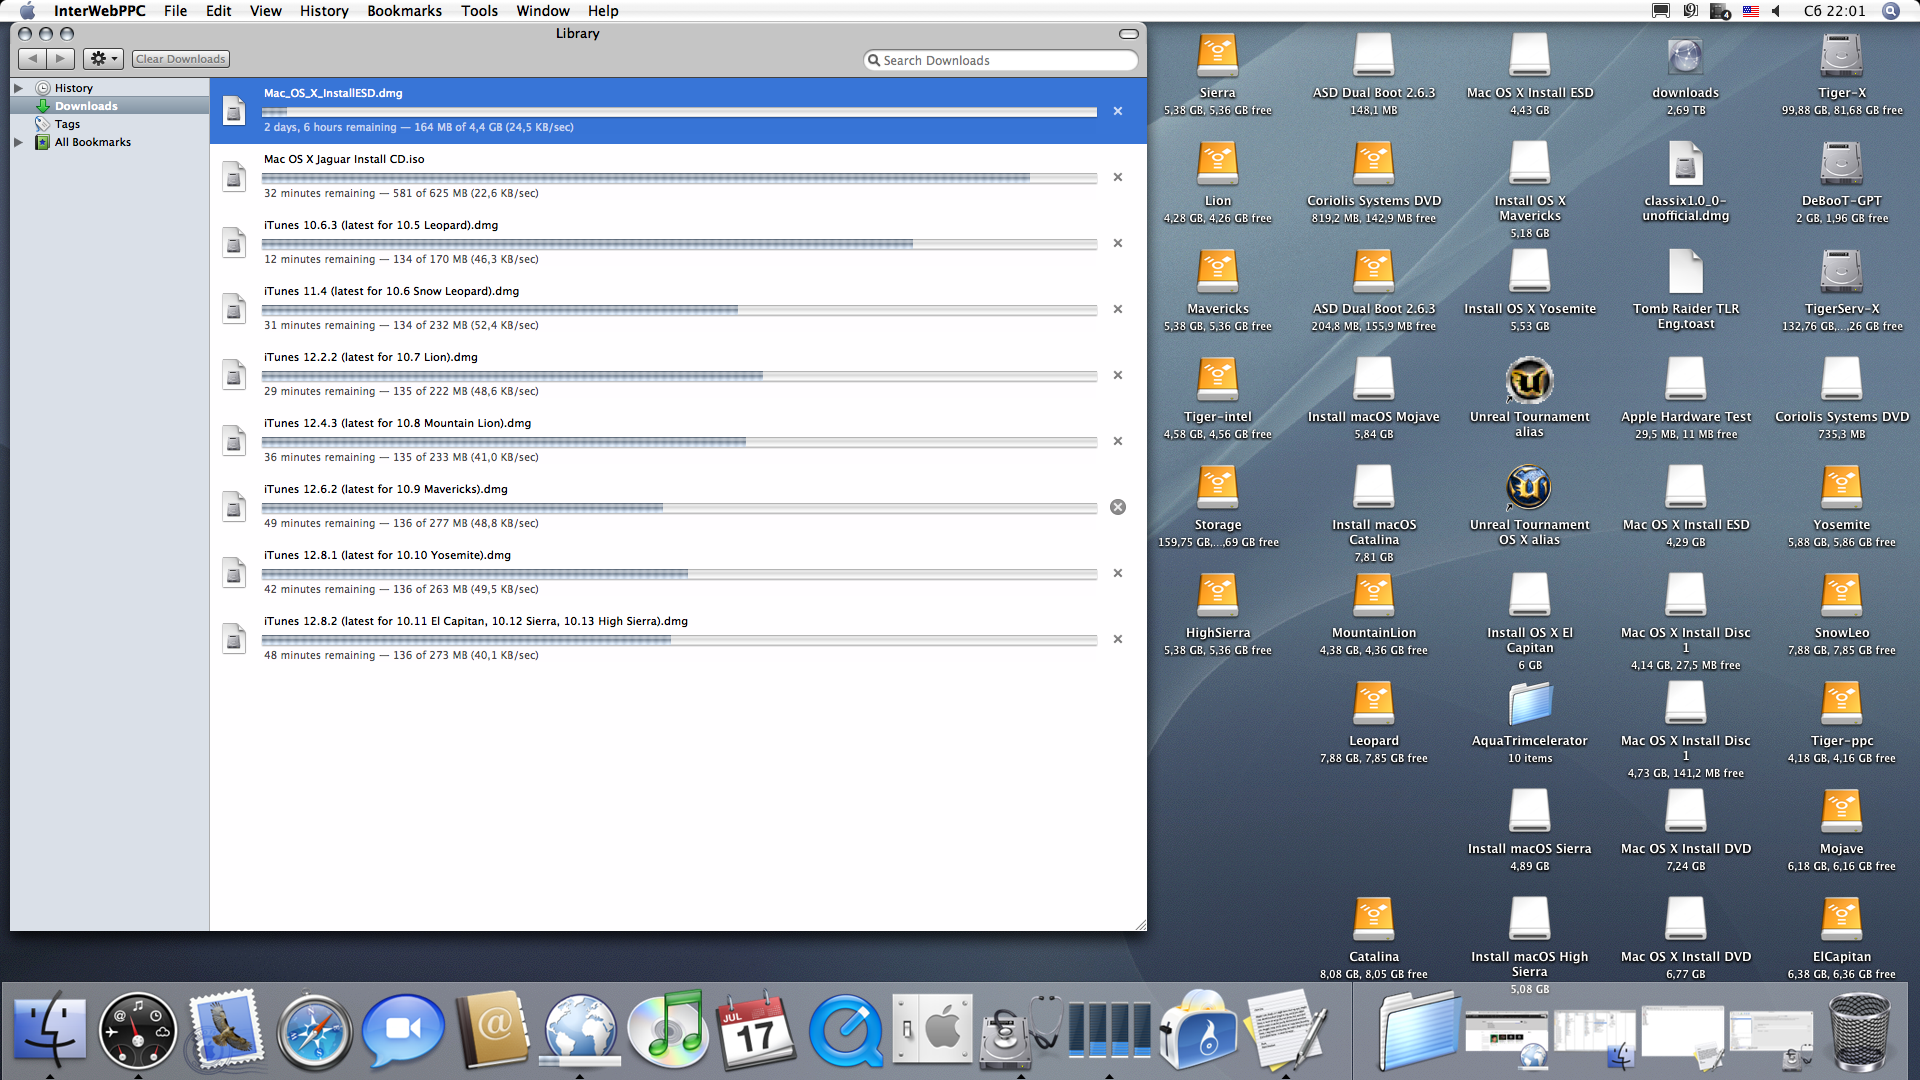
Task: Click the Search Downloads field
Action: click(1000, 60)
